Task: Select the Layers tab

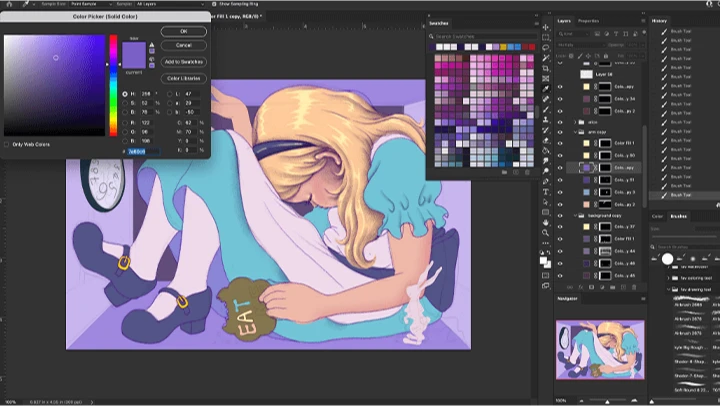Action: [x=564, y=21]
